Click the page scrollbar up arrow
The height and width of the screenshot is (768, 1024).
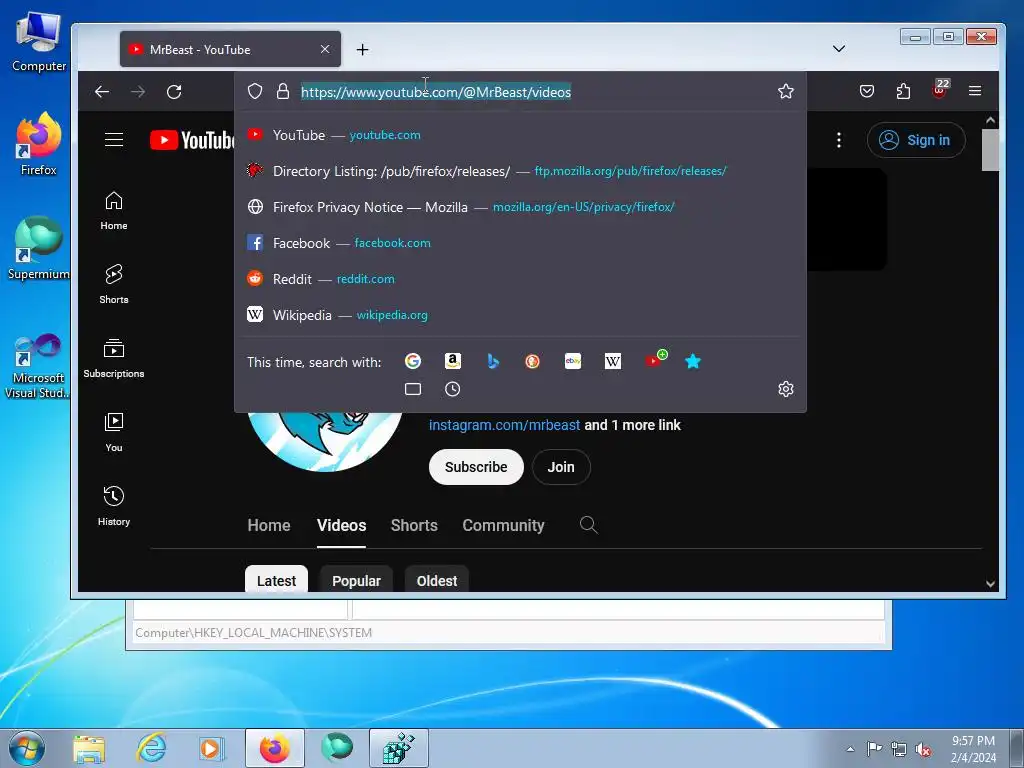tap(990, 120)
